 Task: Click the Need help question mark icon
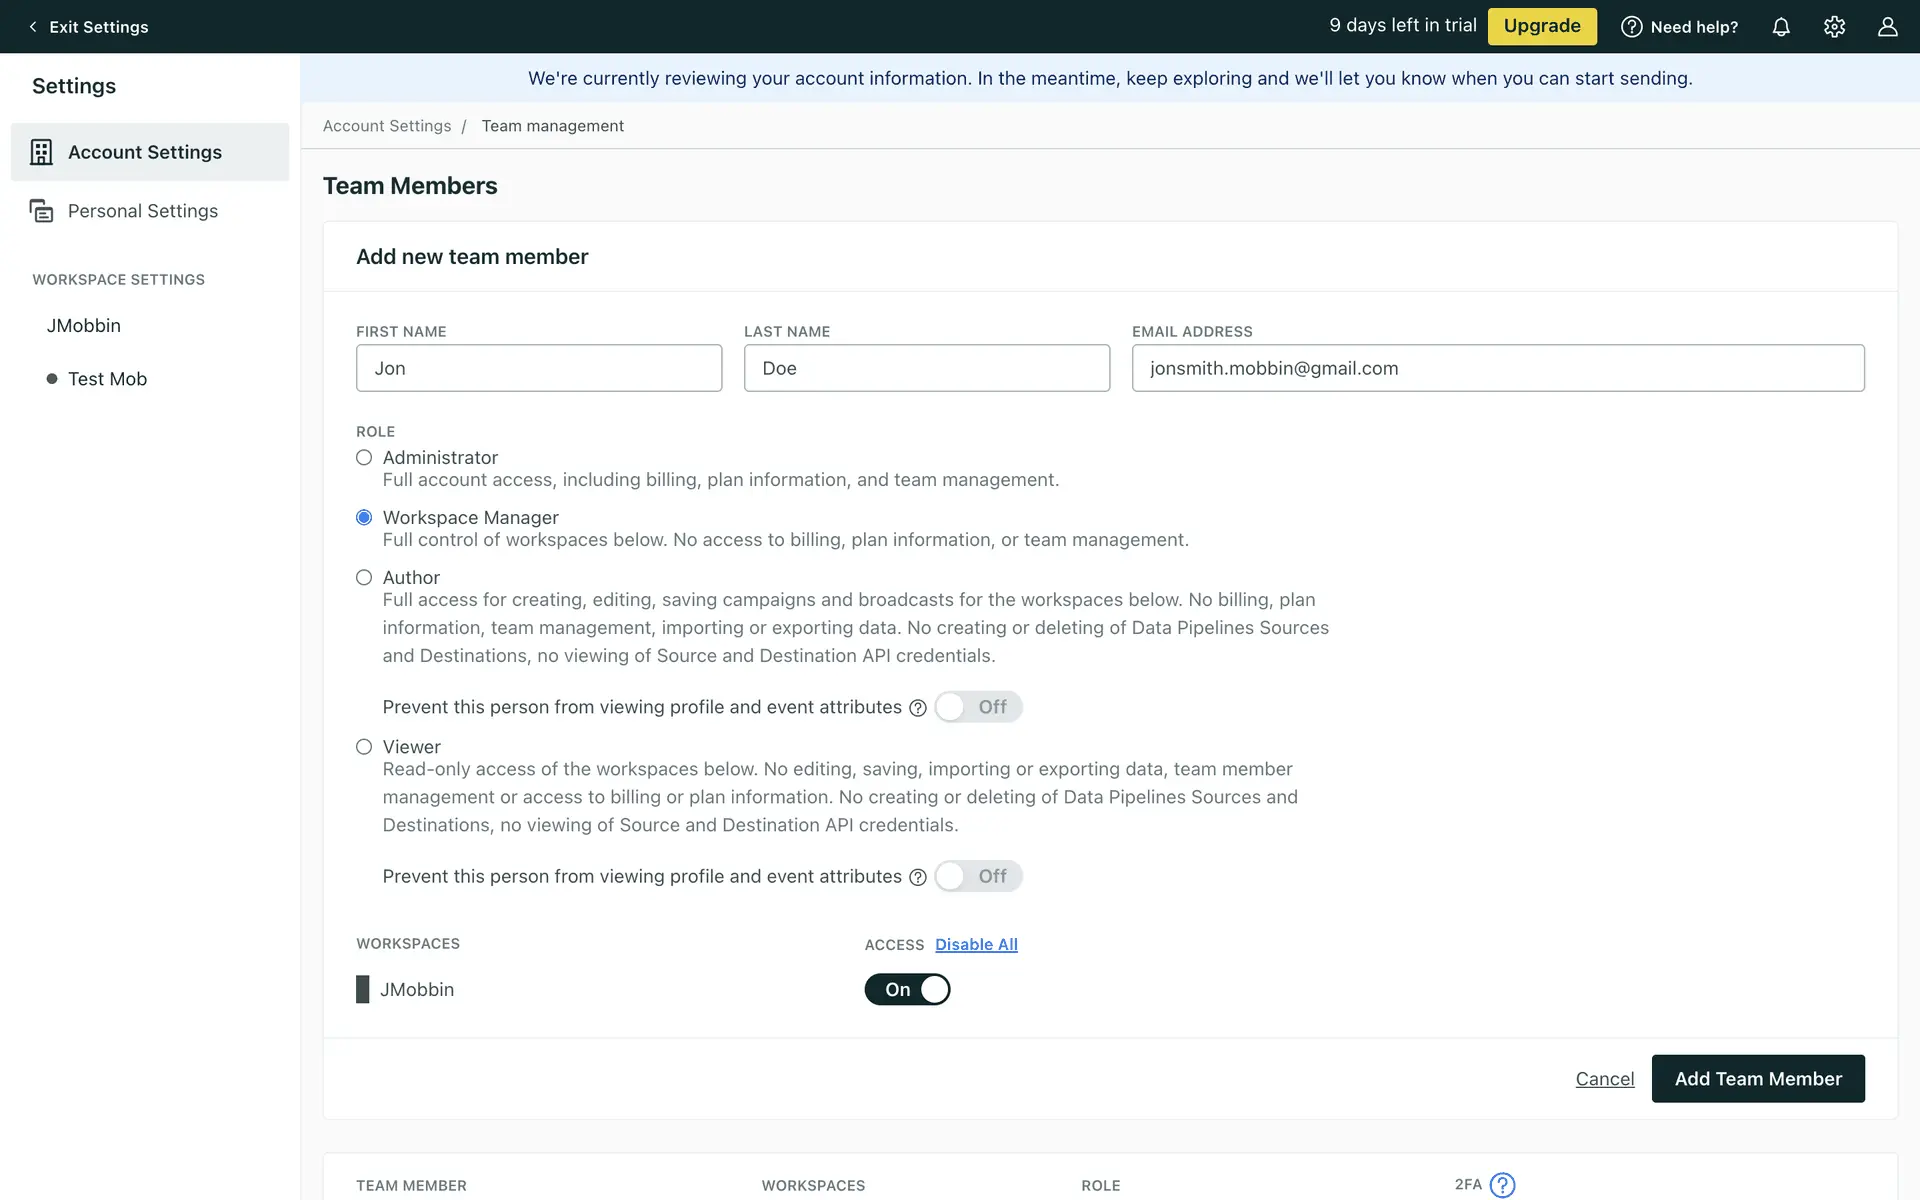[x=1631, y=27]
